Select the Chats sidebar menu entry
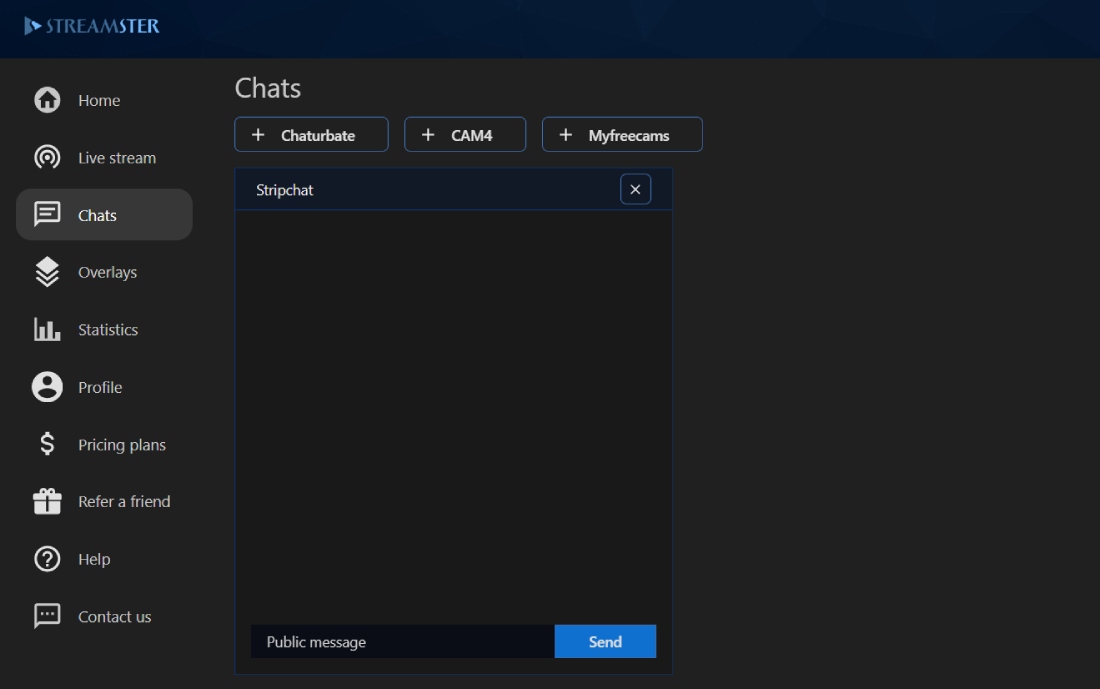The height and width of the screenshot is (689, 1100). [104, 214]
